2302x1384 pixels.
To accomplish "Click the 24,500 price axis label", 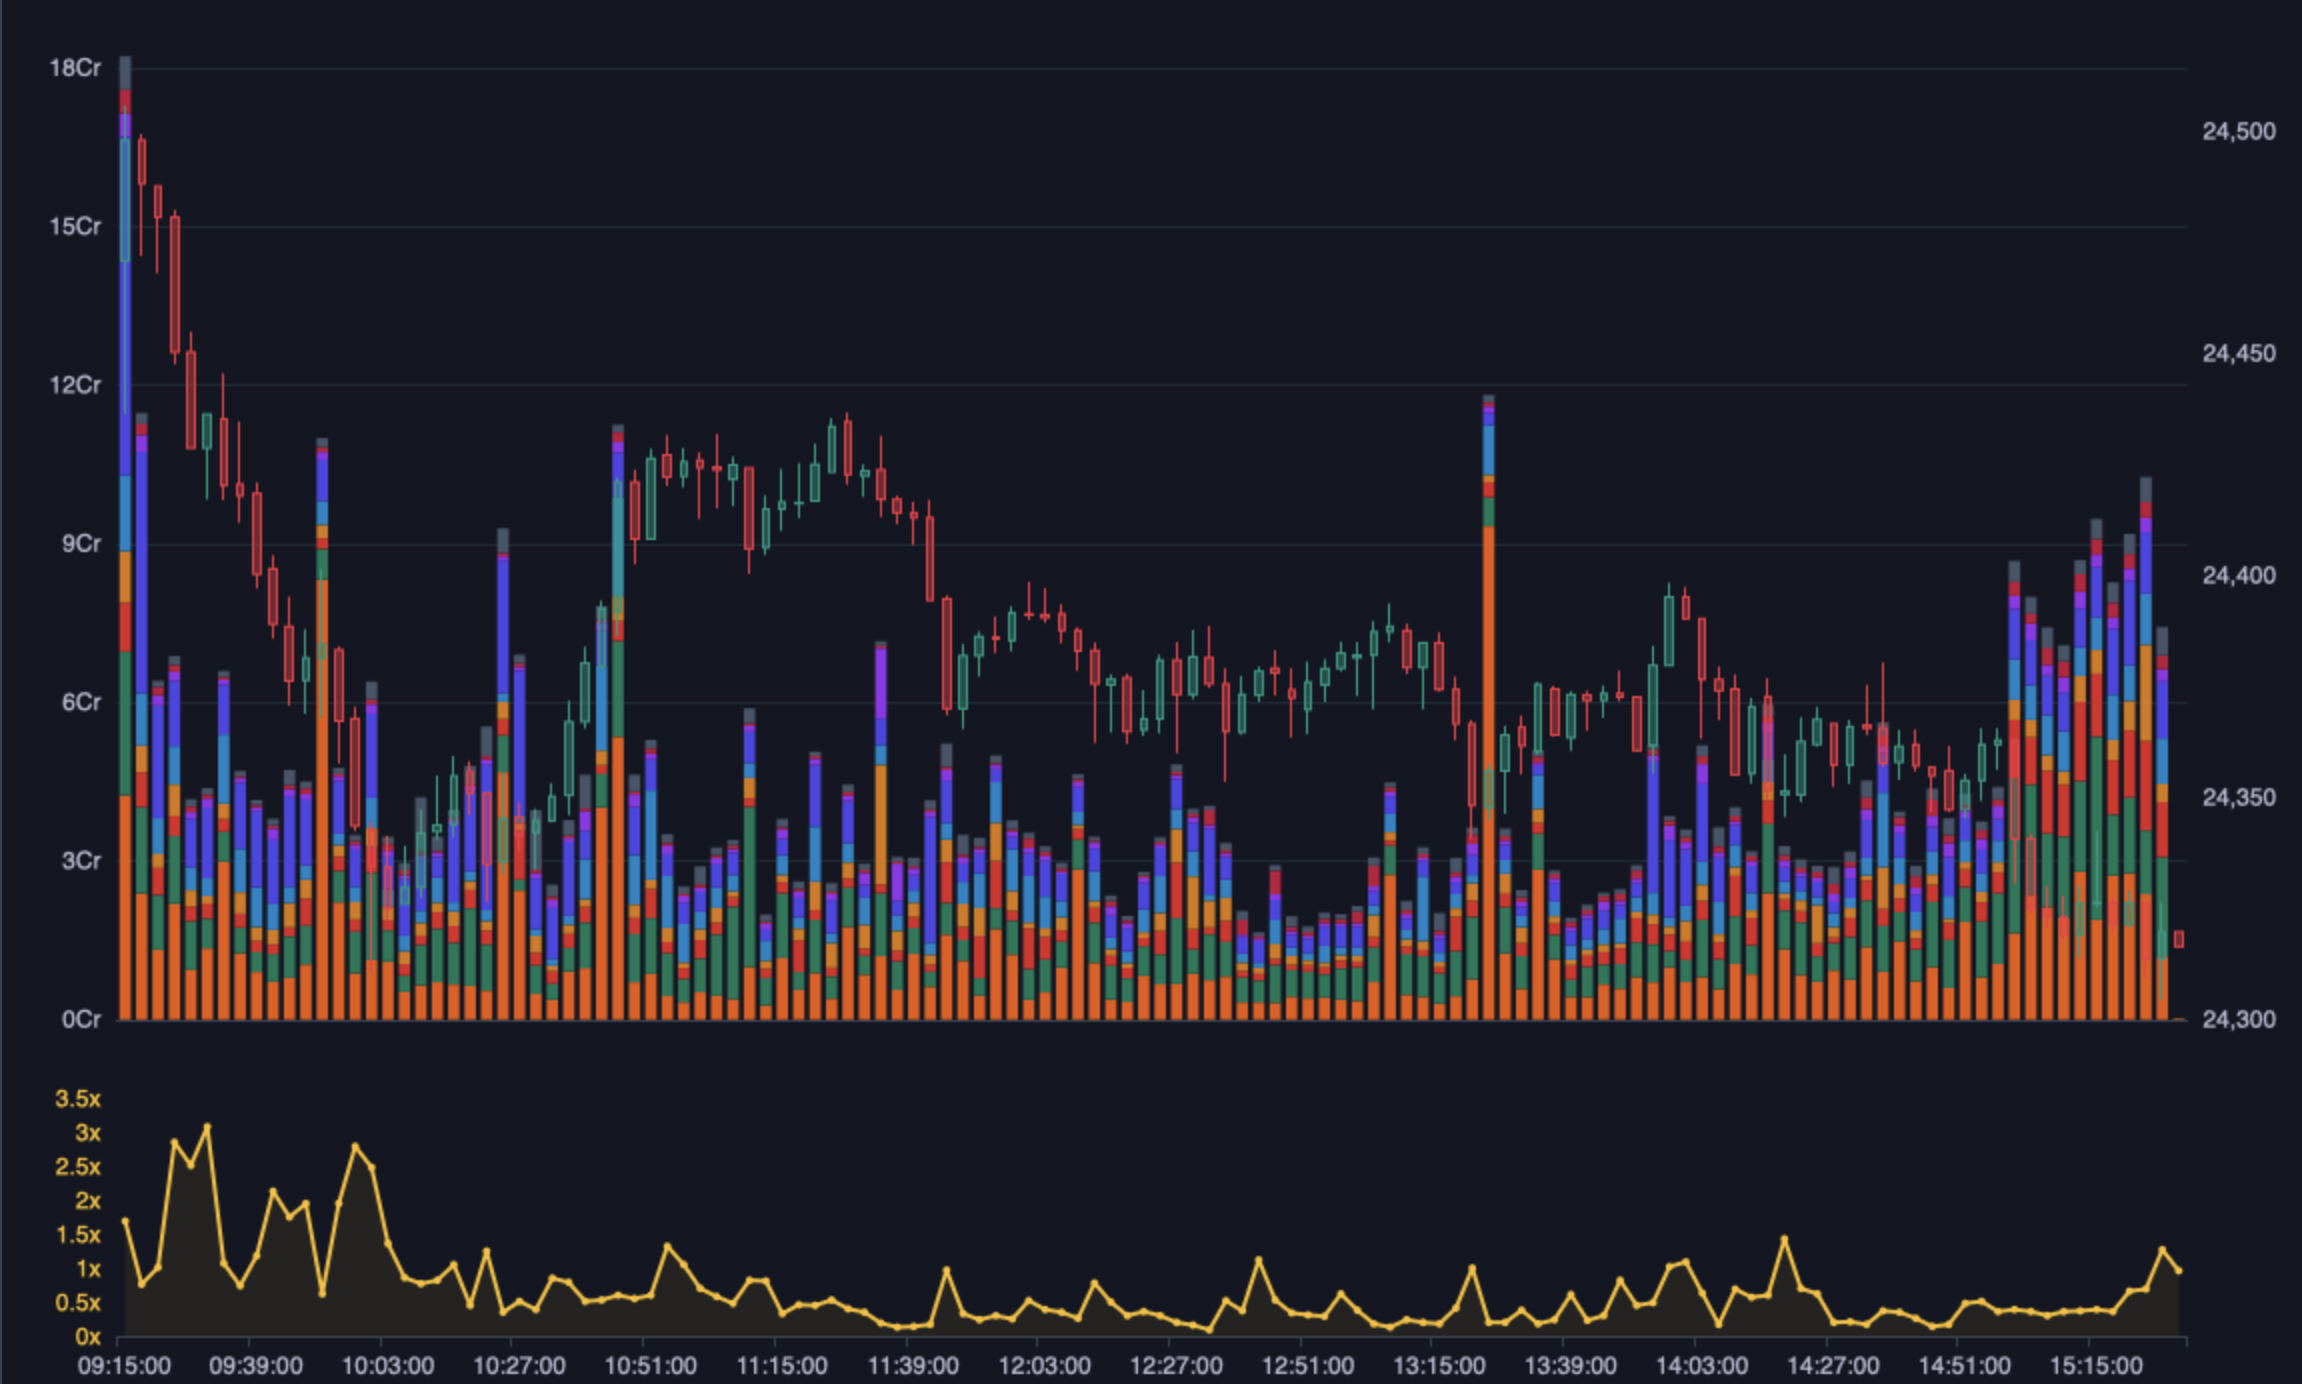I will coord(2238,131).
